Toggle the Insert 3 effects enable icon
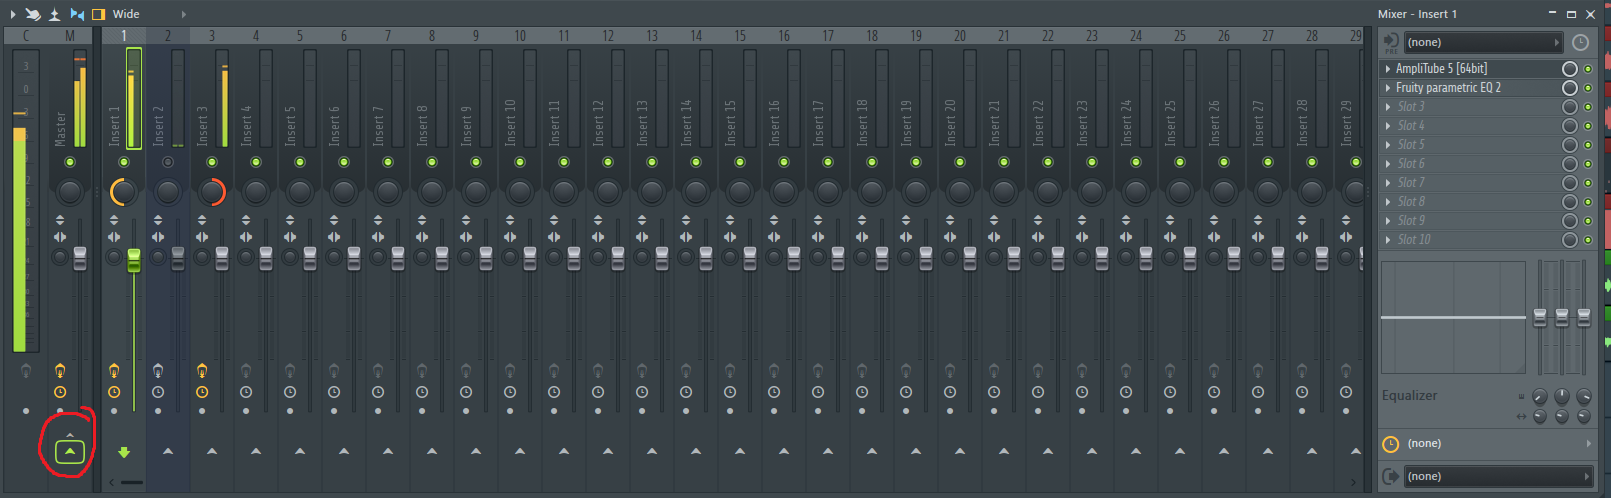1613x498 pixels. click(x=202, y=372)
